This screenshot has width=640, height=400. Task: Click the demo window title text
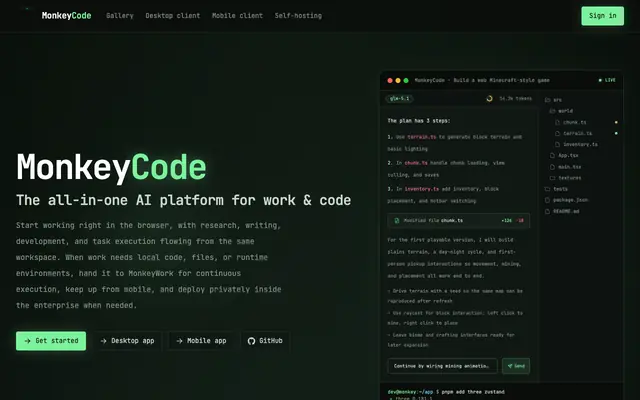[x=482, y=80]
